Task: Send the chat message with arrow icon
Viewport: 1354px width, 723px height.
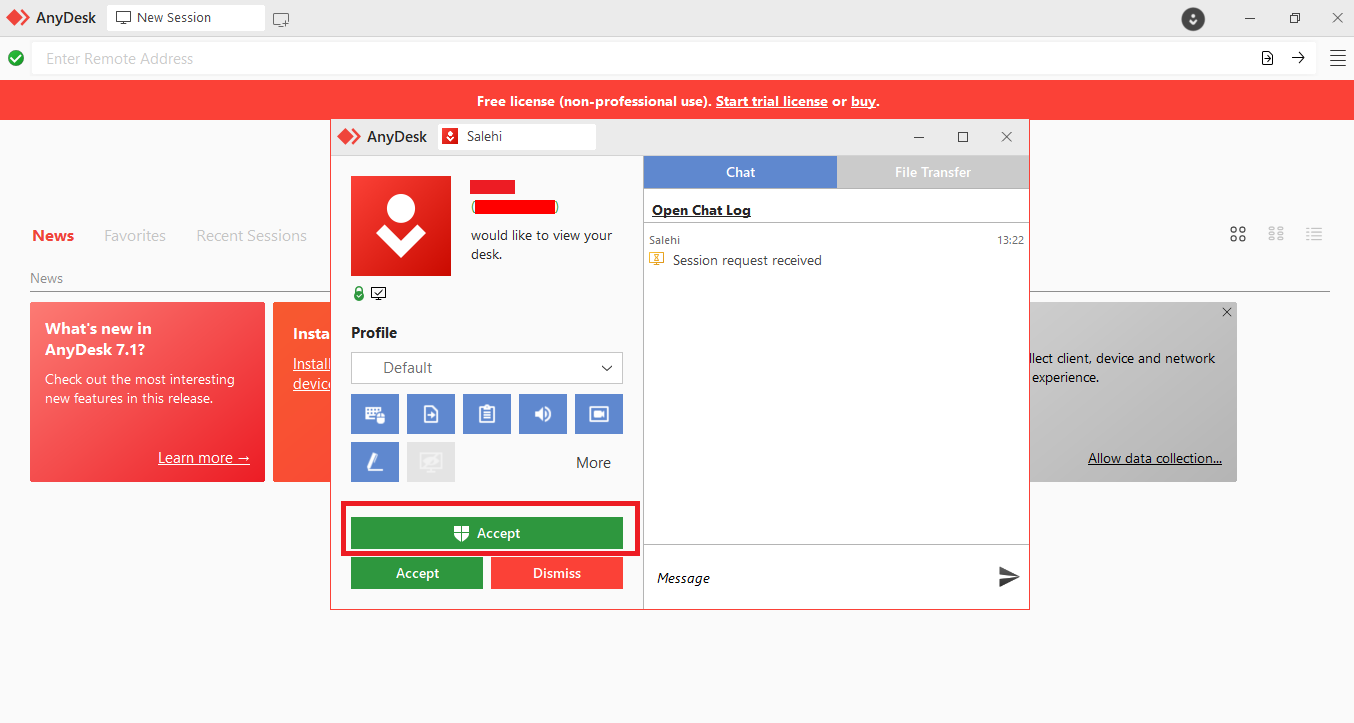Action: [x=1009, y=577]
